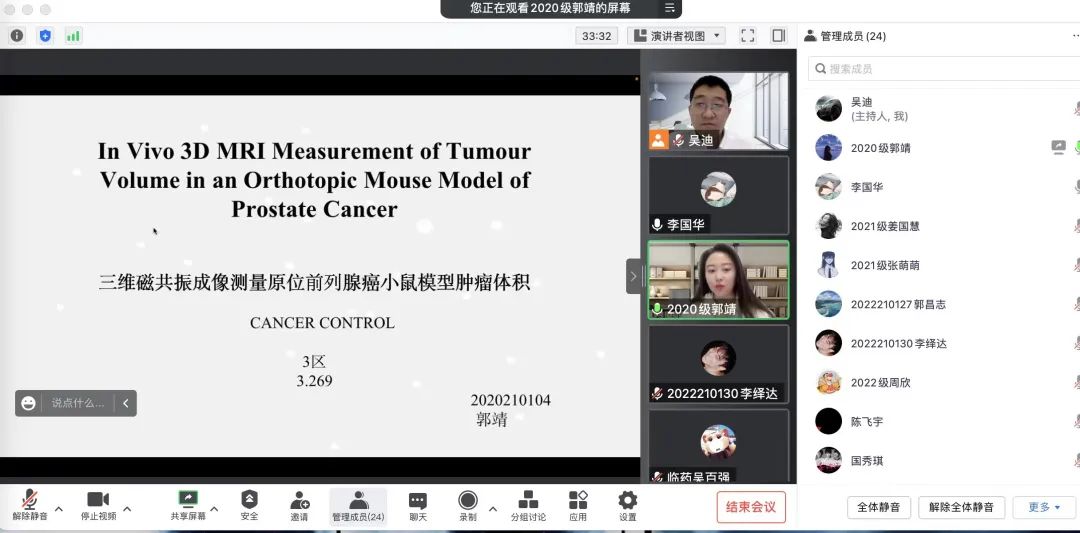The image size is (1080, 533).
Task: Click the Mute All button
Action: coord(879,507)
